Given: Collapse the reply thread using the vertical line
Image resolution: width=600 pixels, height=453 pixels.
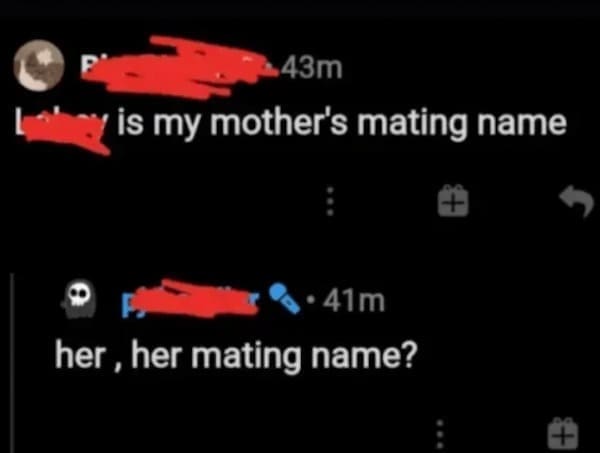Looking at the screenshot, I should tap(13, 363).
